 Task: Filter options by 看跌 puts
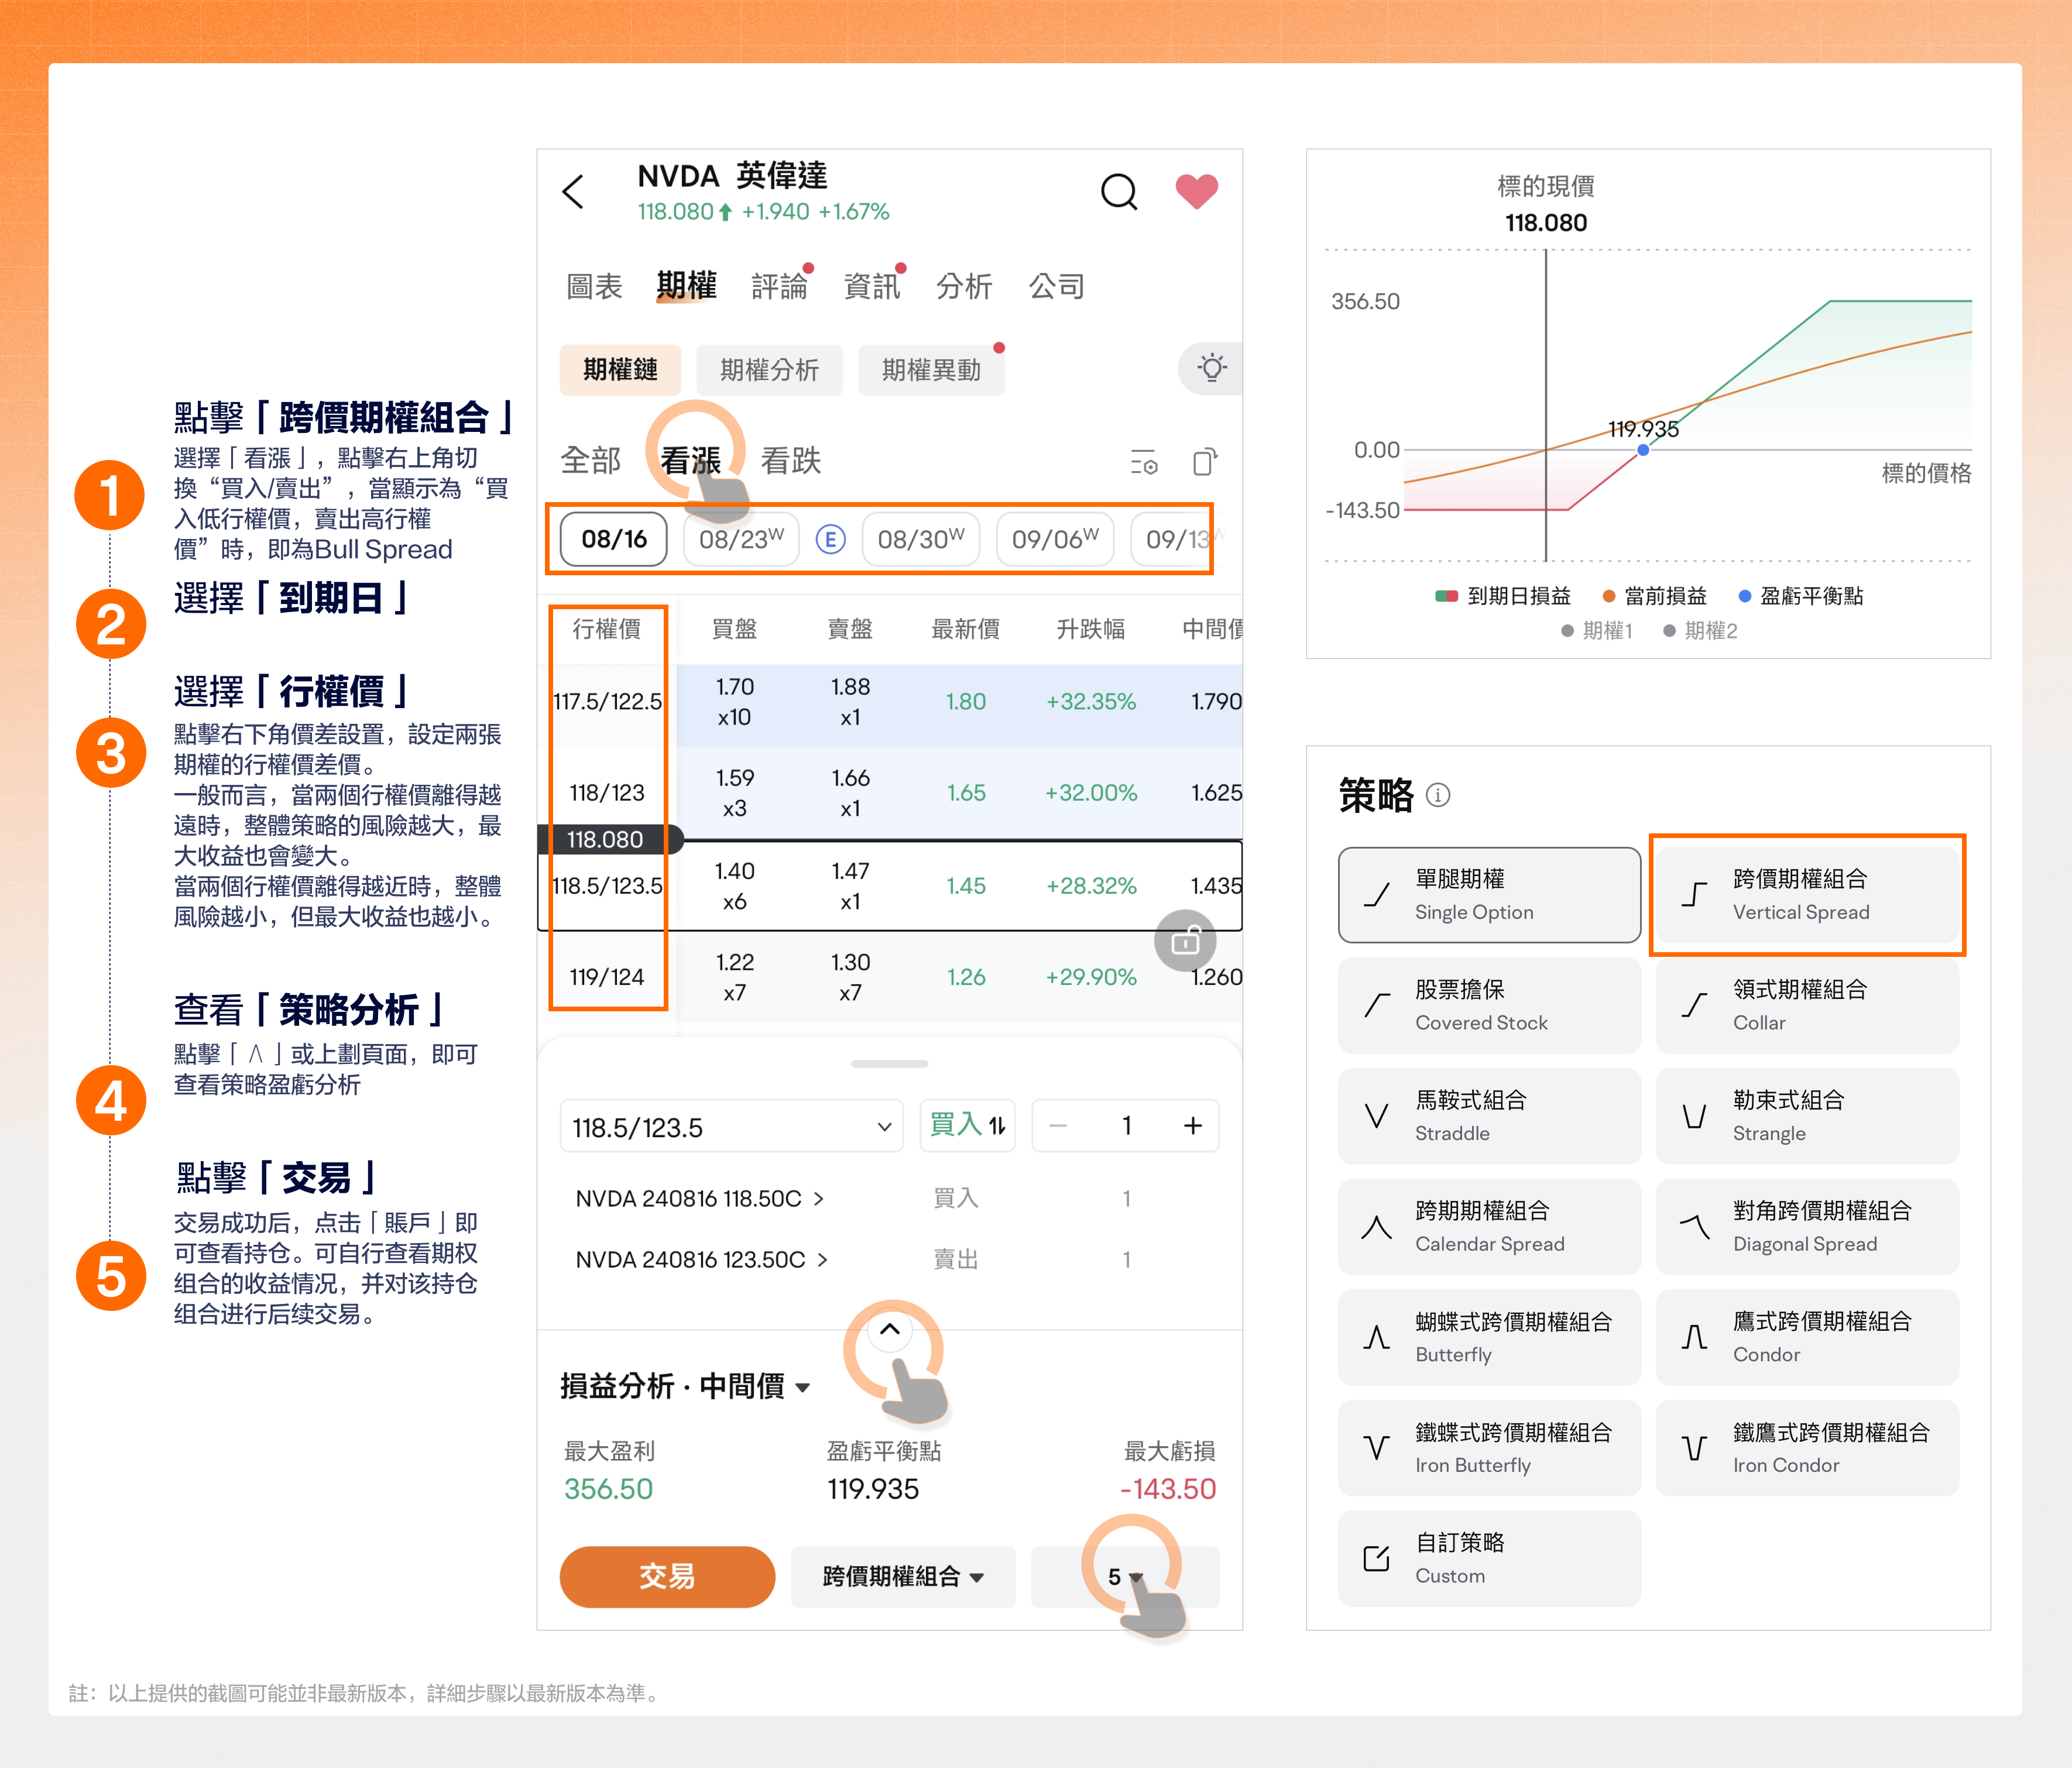(x=790, y=461)
